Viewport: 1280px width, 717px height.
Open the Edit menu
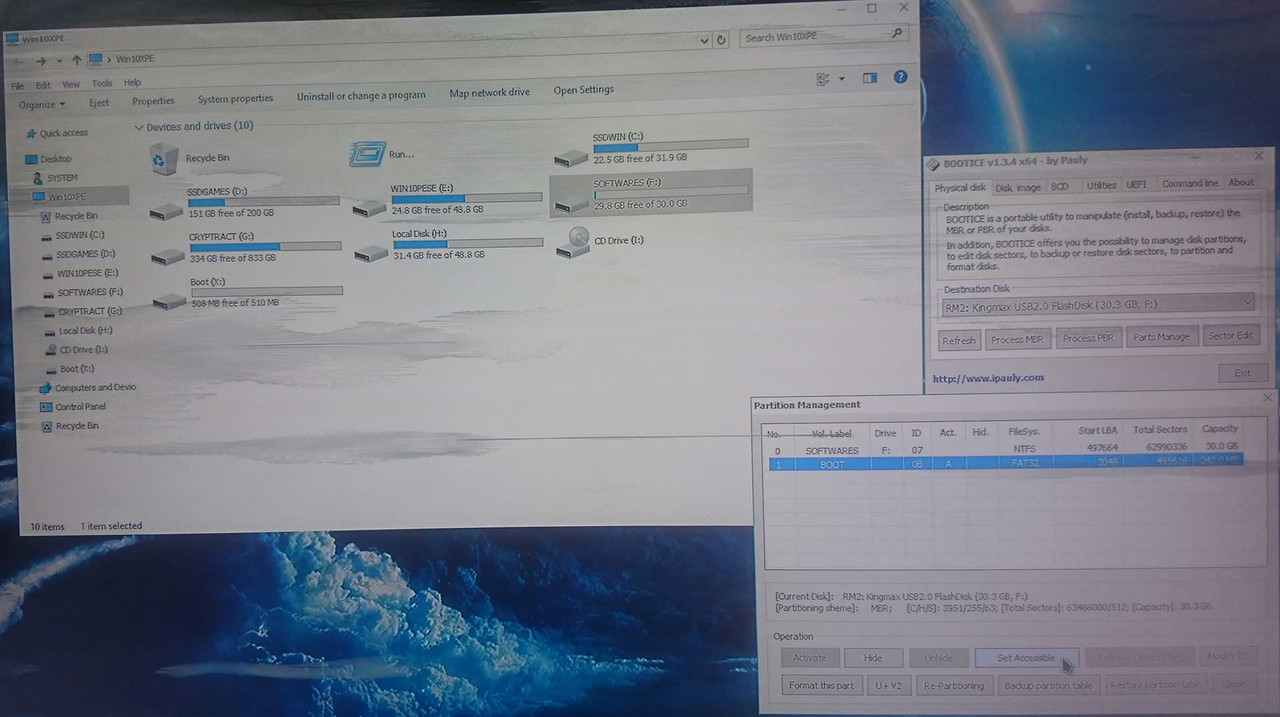click(43, 85)
